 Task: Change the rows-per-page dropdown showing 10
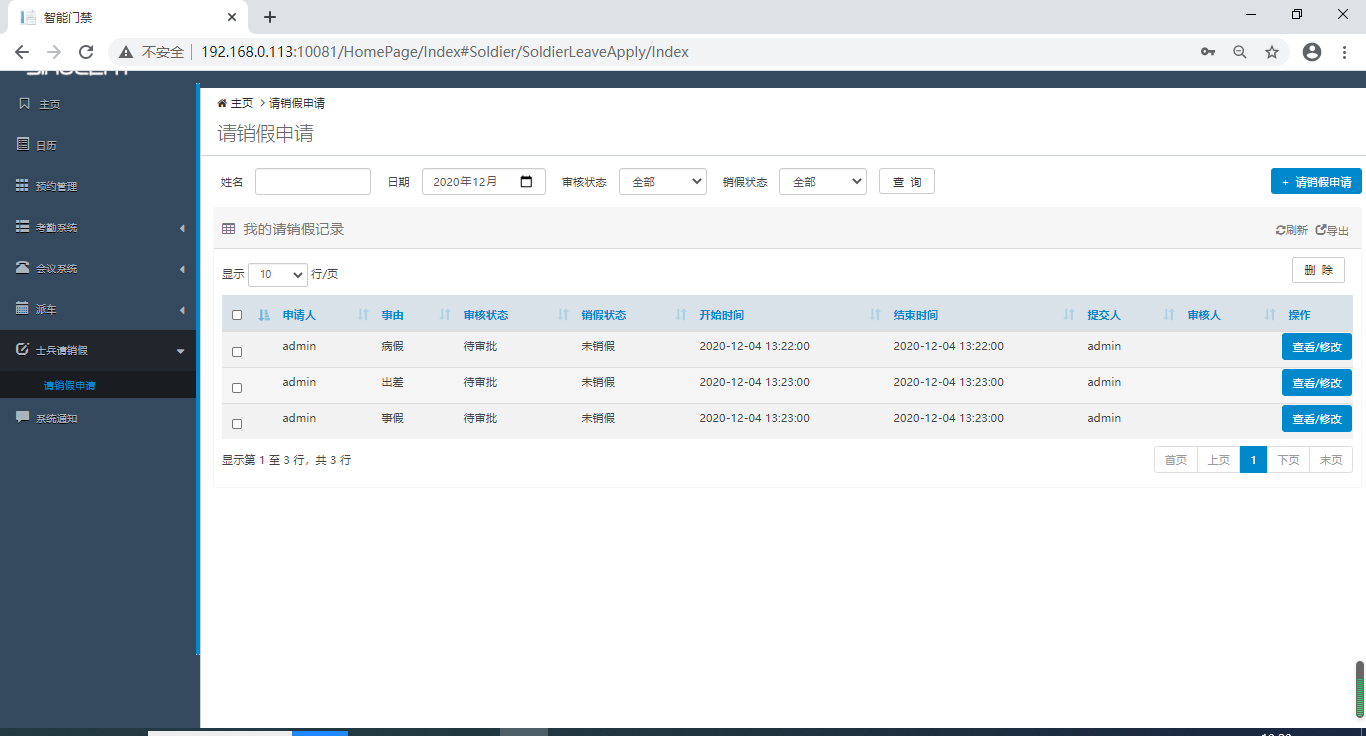pyautogui.click(x=278, y=274)
